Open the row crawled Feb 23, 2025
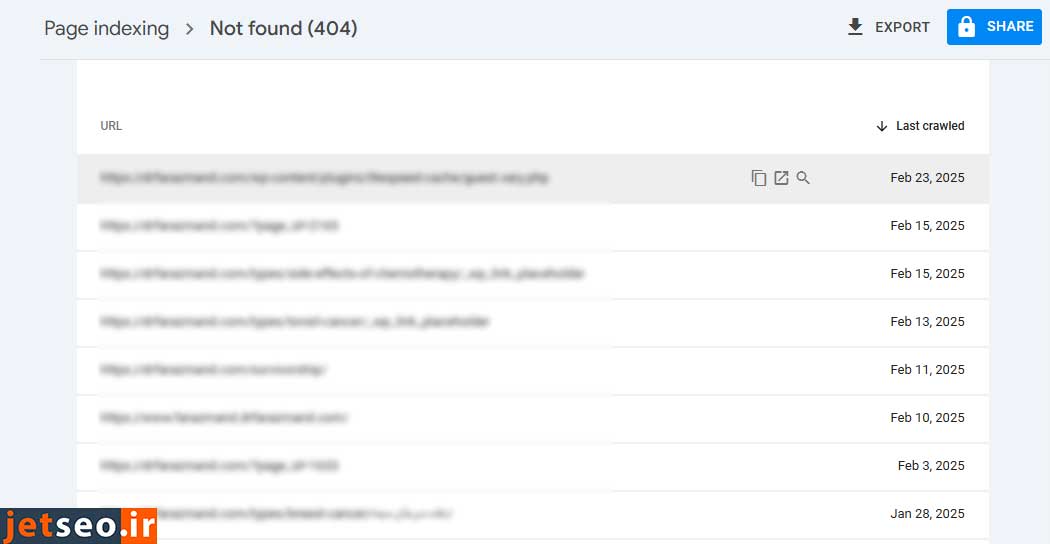Screen dimensions: 1050x544 (x=324, y=178)
